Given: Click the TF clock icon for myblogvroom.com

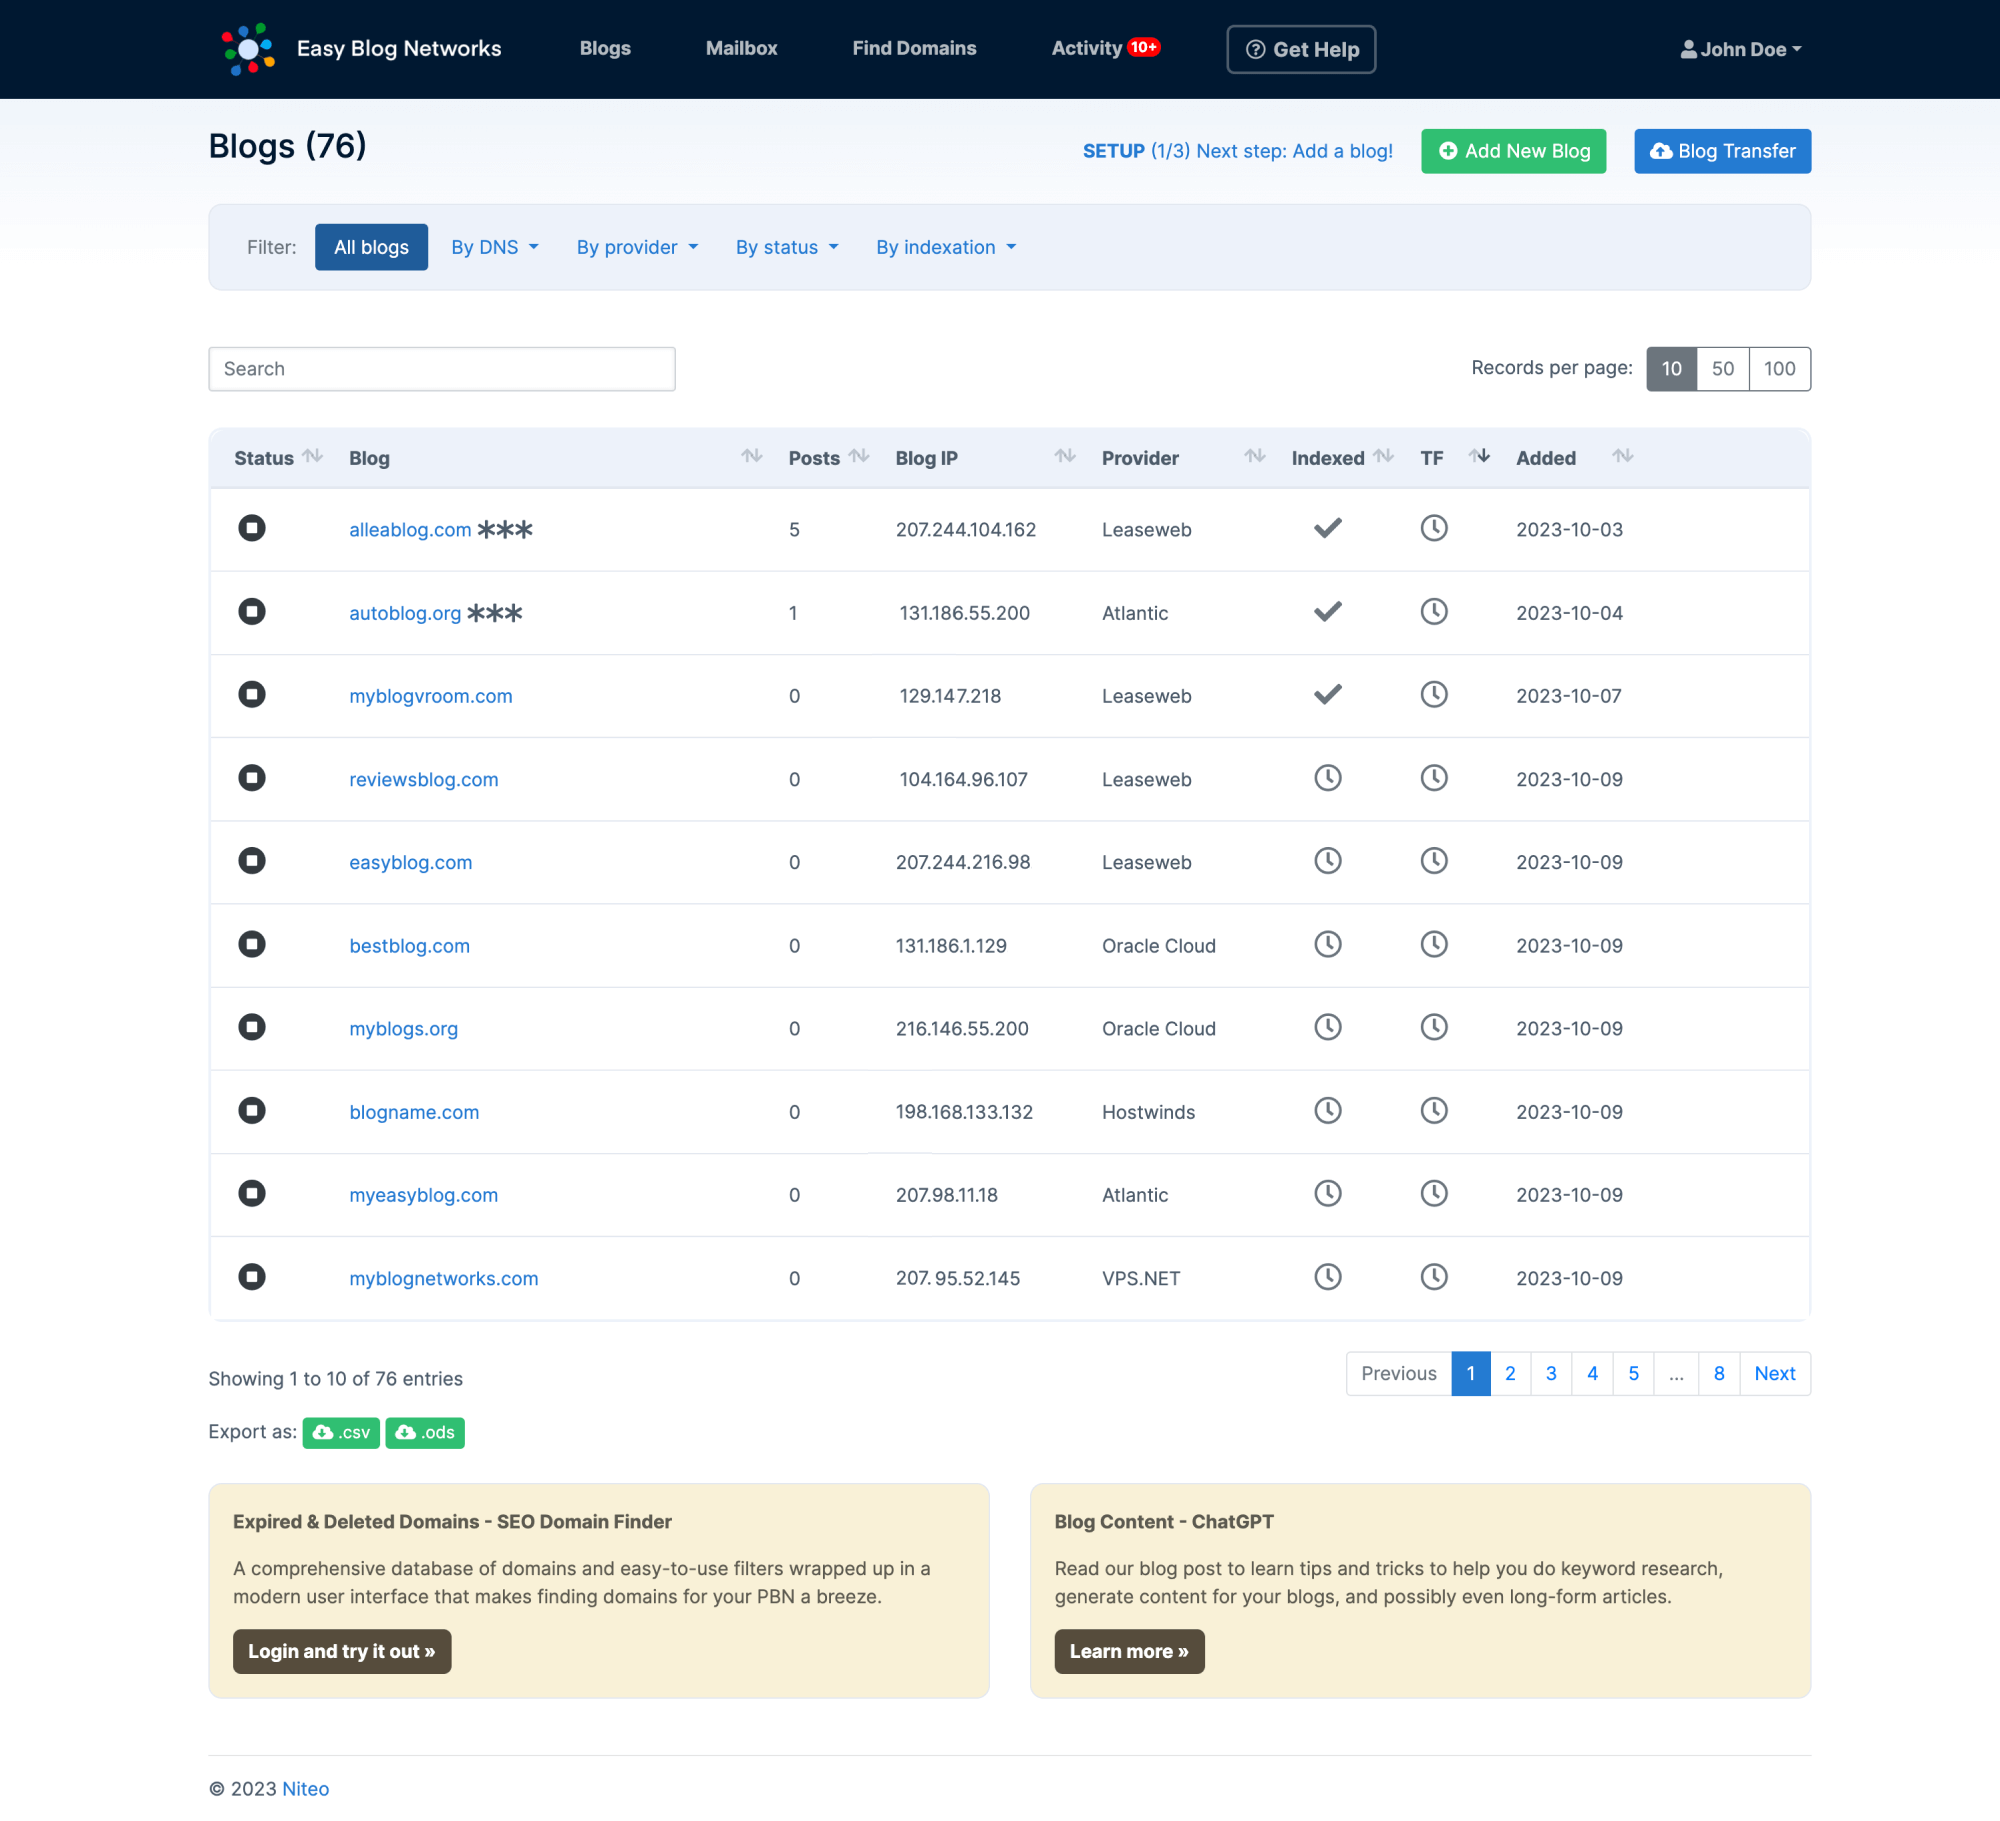Looking at the screenshot, I should pyautogui.click(x=1434, y=695).
